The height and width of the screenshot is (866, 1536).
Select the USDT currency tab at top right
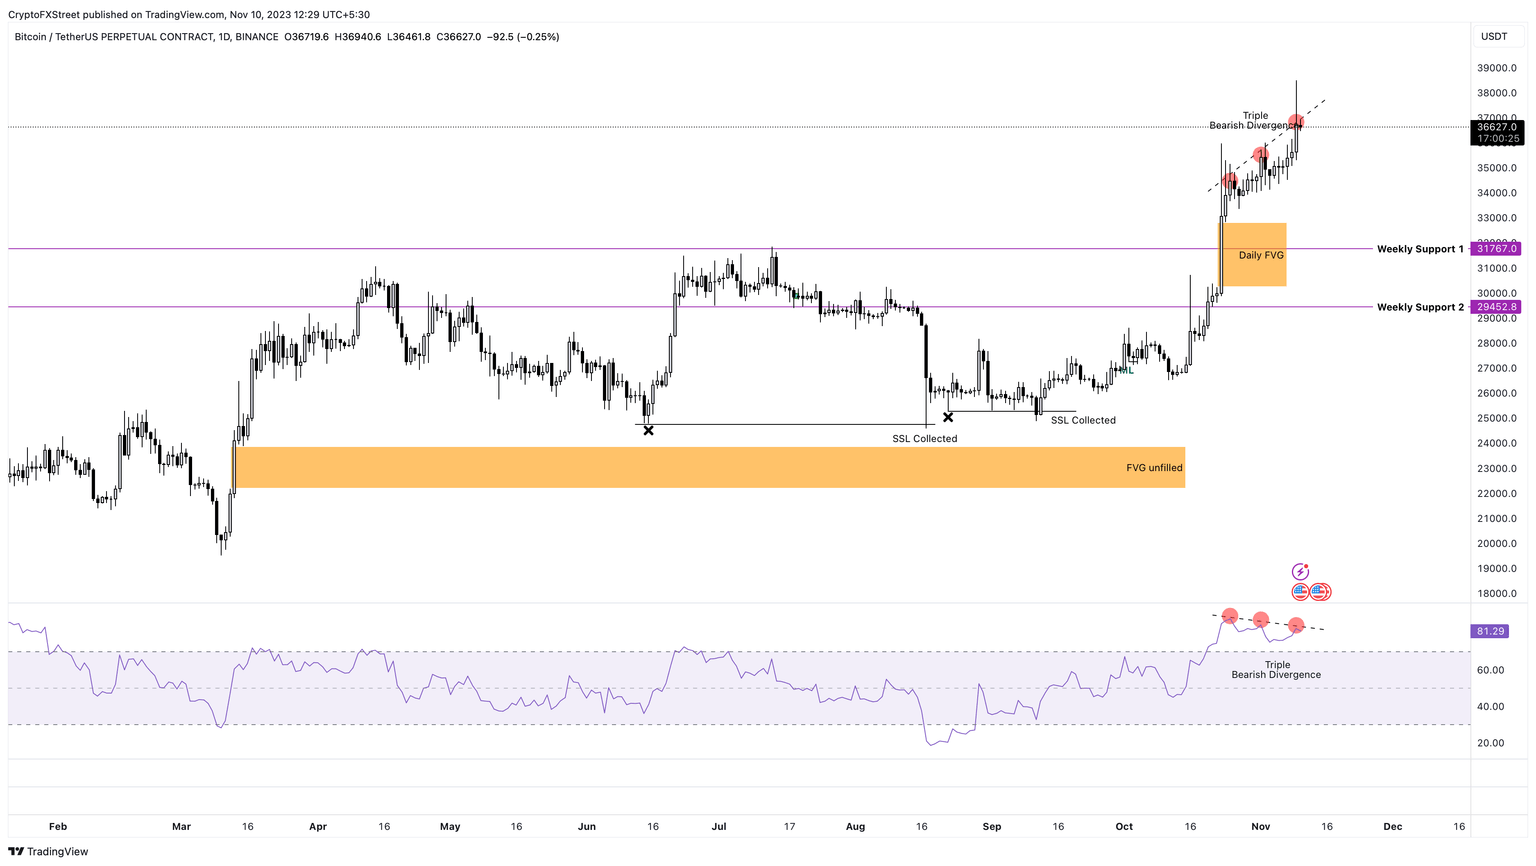tap(1494, 36)
